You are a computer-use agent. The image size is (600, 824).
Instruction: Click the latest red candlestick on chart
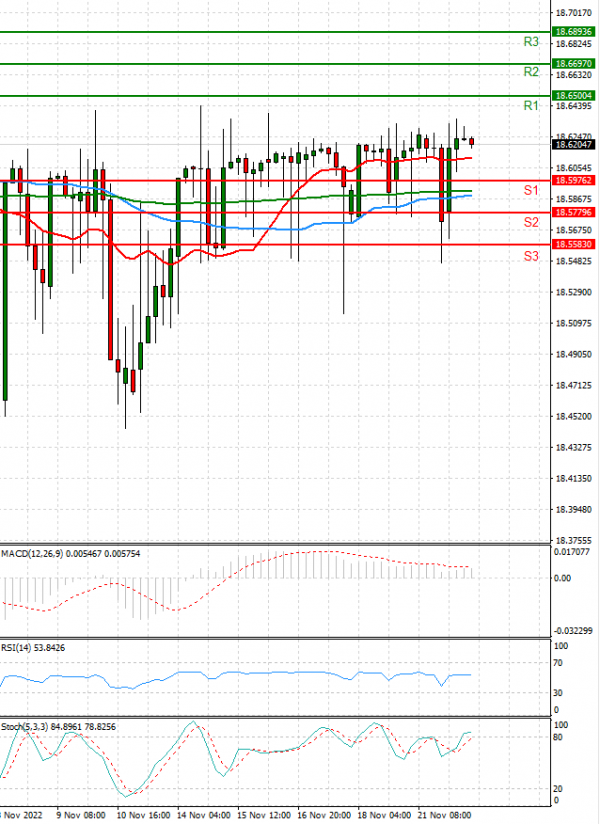point(472,141)
